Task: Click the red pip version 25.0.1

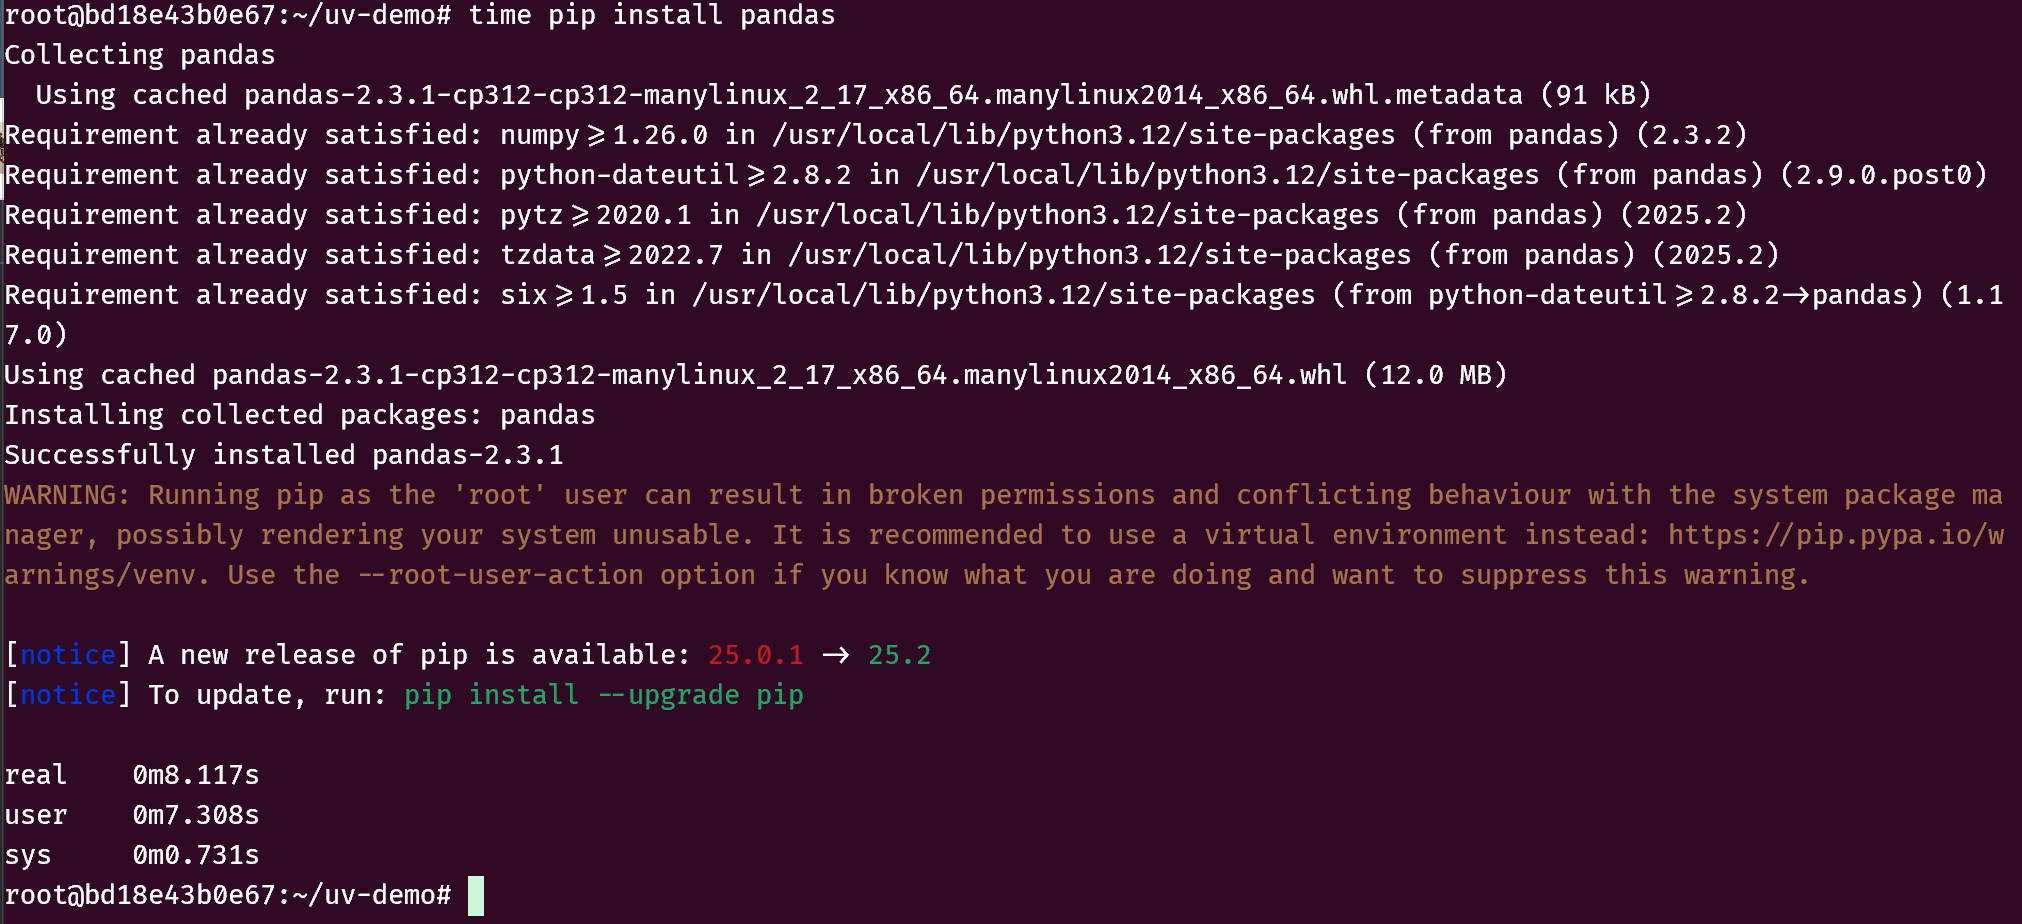Action: point(755,655)
